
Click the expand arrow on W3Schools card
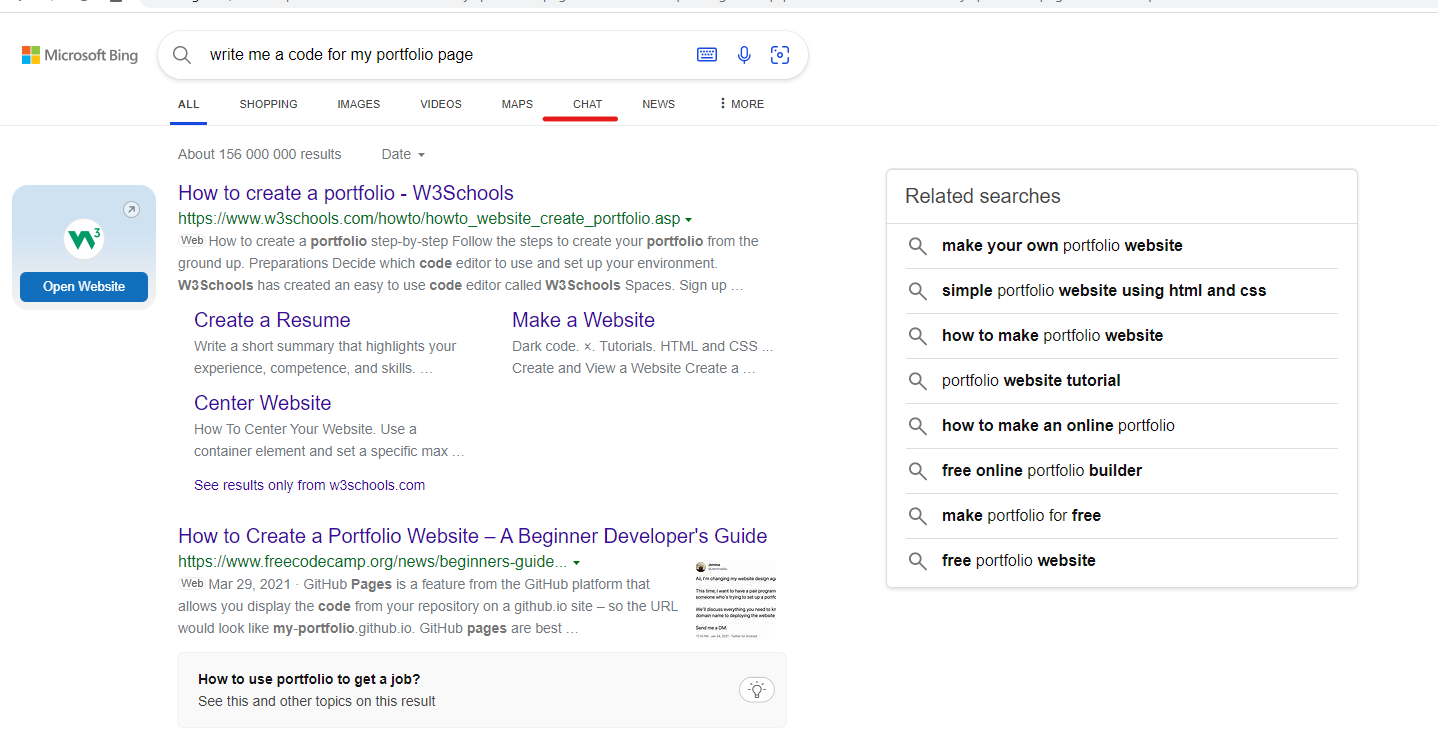click(131, 210)
